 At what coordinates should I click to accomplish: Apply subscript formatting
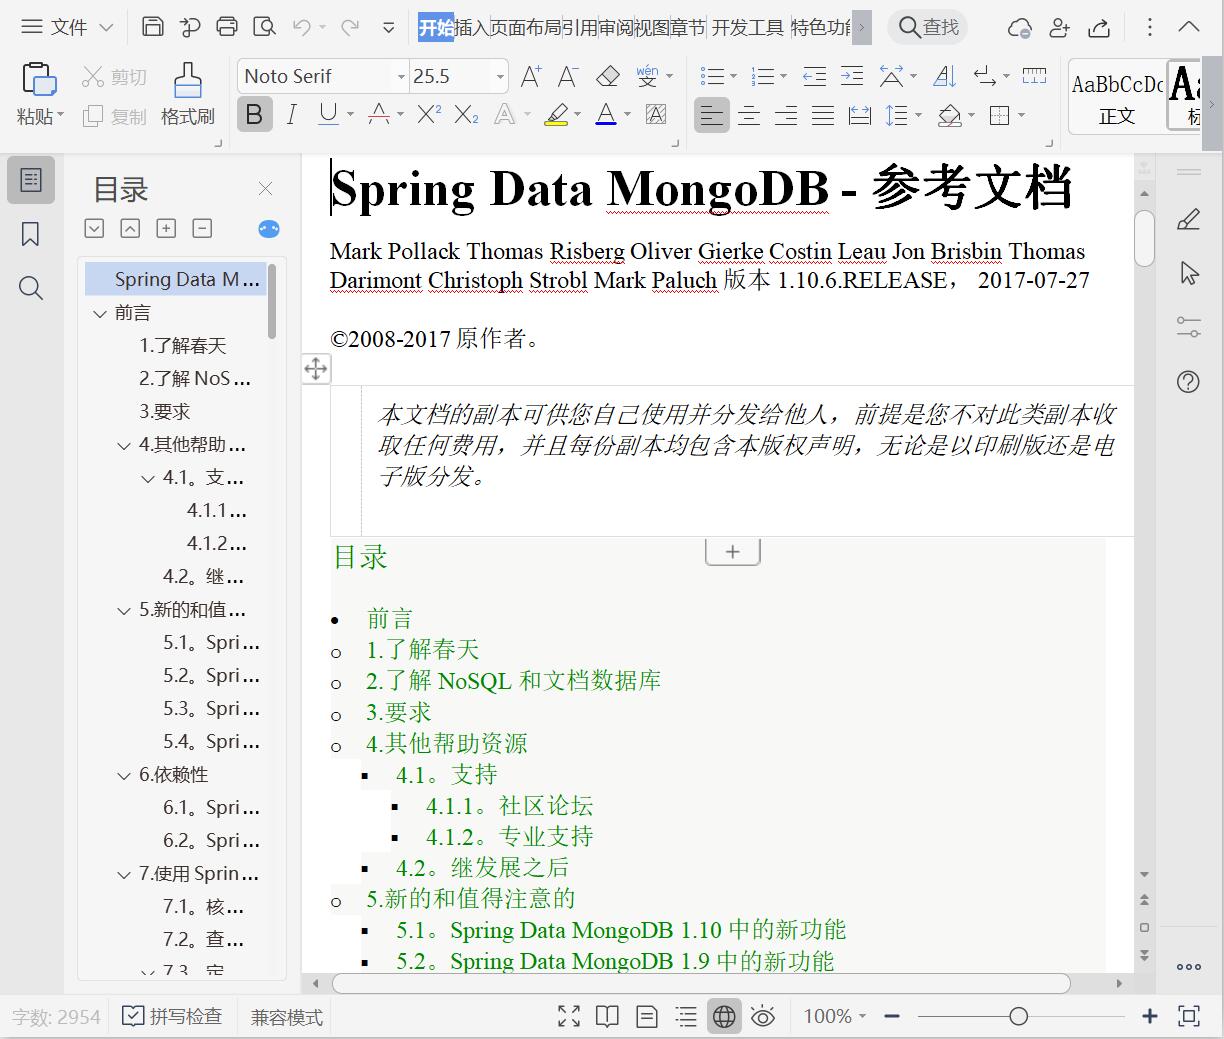466,115
